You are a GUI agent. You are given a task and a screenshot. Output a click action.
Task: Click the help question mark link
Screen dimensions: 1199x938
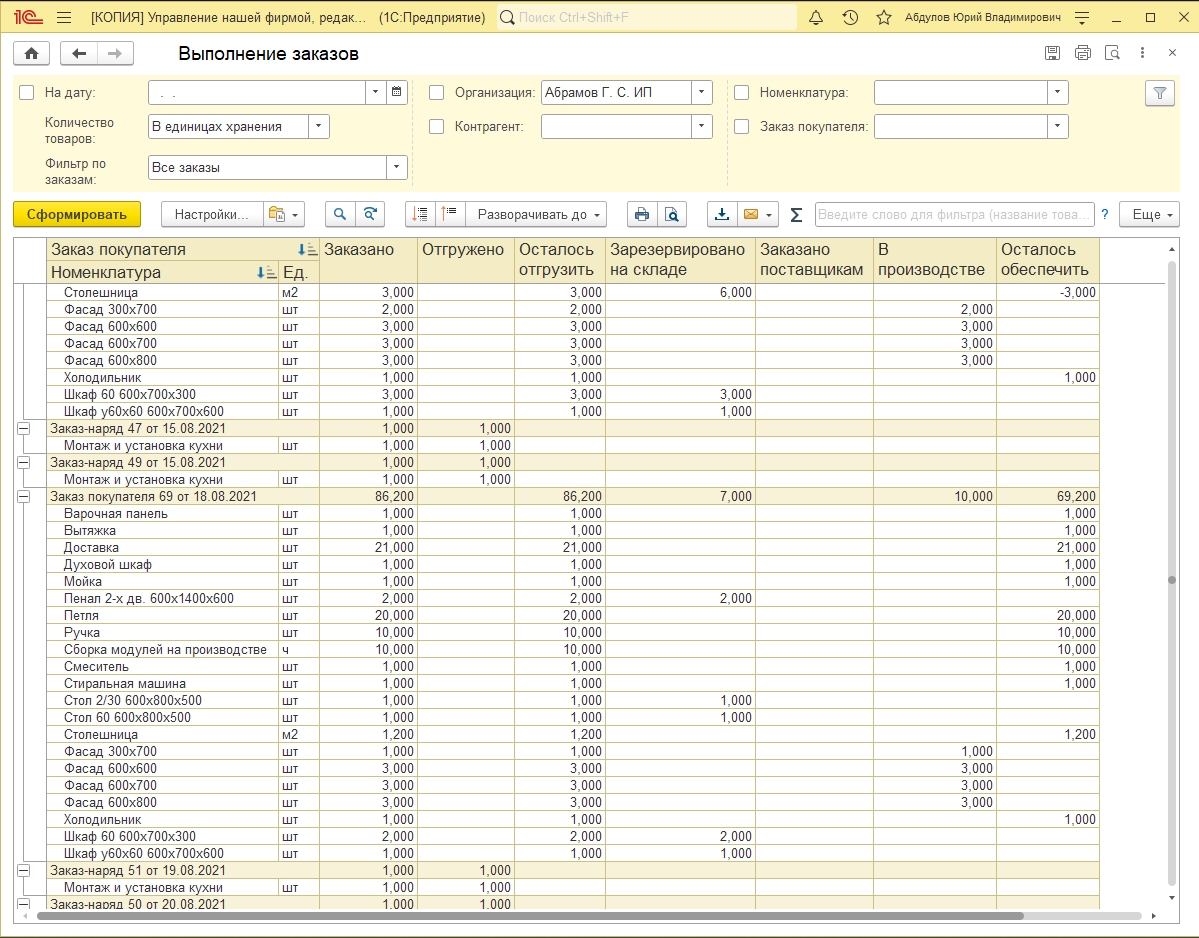(1105, 215)
